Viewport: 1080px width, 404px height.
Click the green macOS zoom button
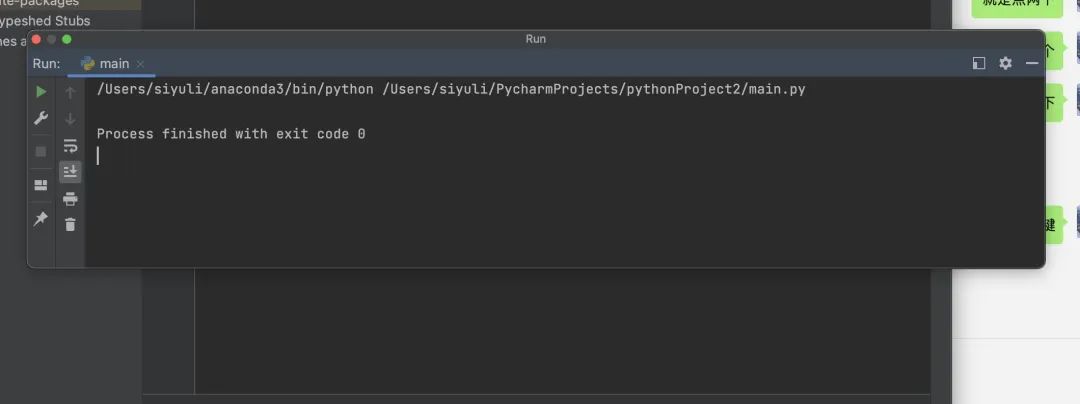tap(67, 39)
